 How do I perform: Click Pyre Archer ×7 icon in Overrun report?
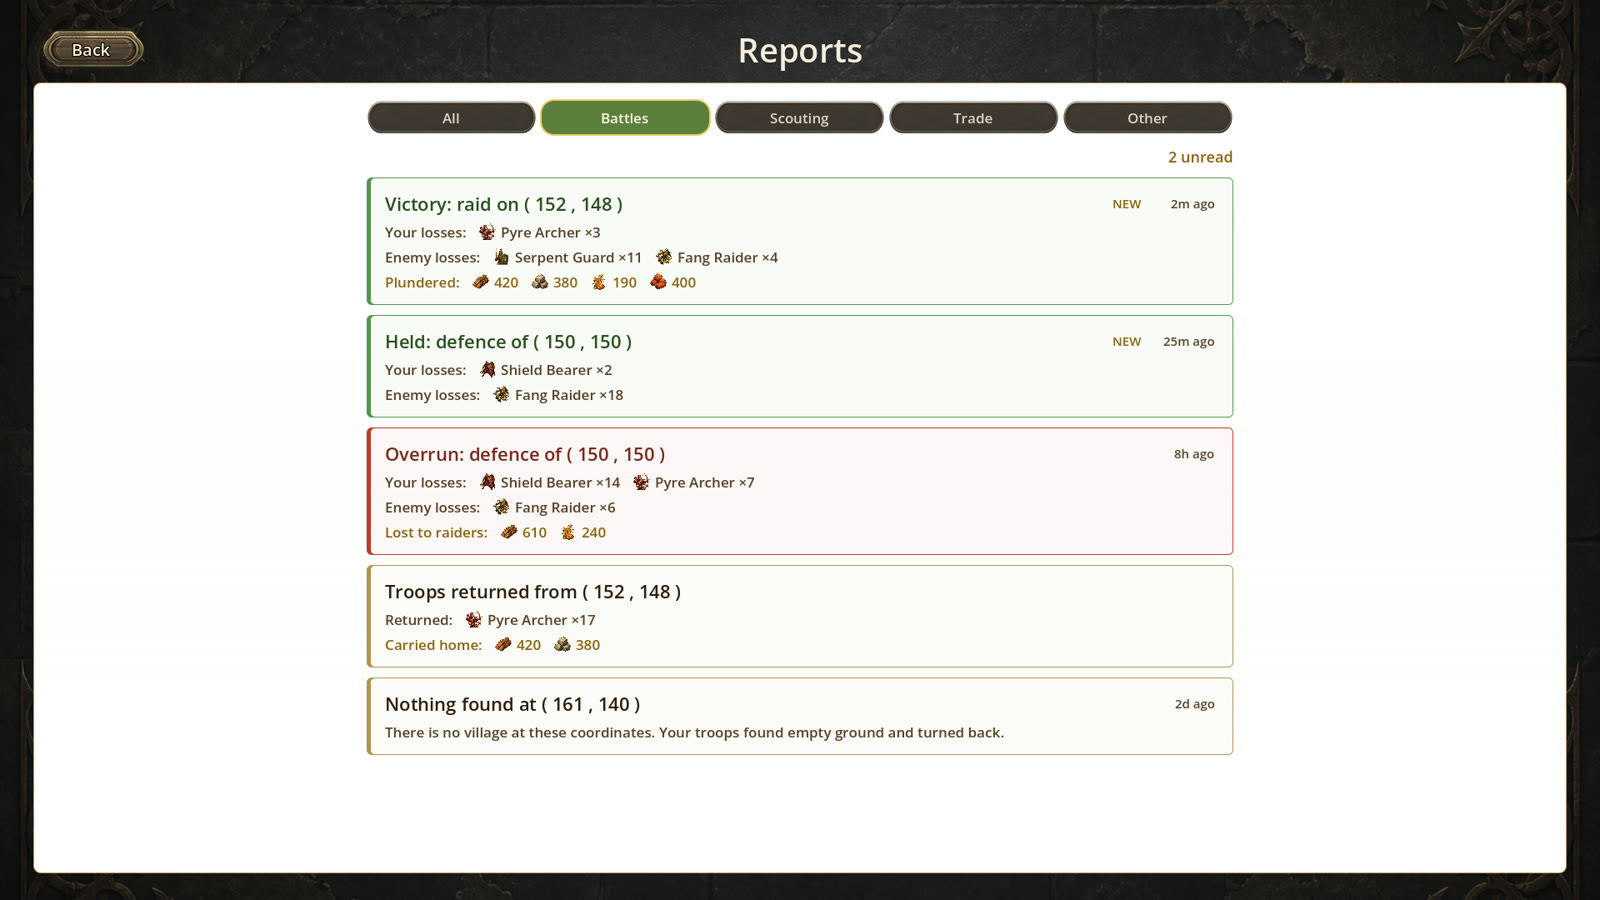point(641,482)
